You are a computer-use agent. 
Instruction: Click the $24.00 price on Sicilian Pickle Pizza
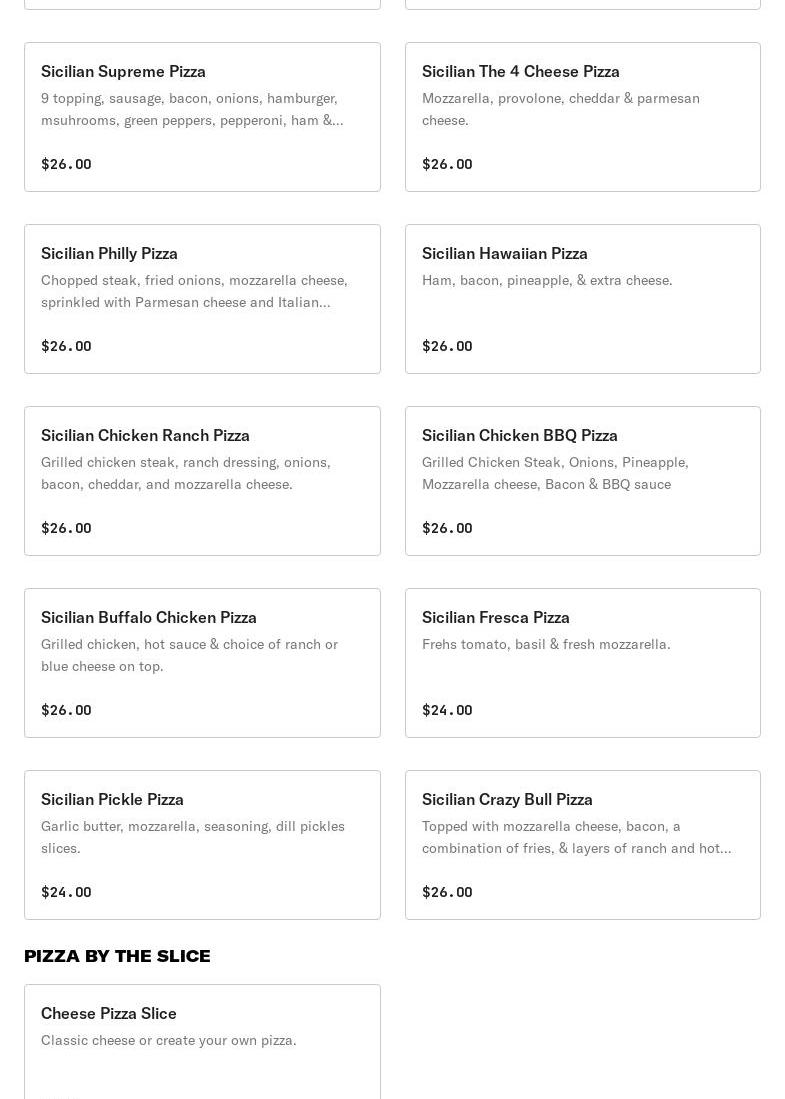[66, 892]
